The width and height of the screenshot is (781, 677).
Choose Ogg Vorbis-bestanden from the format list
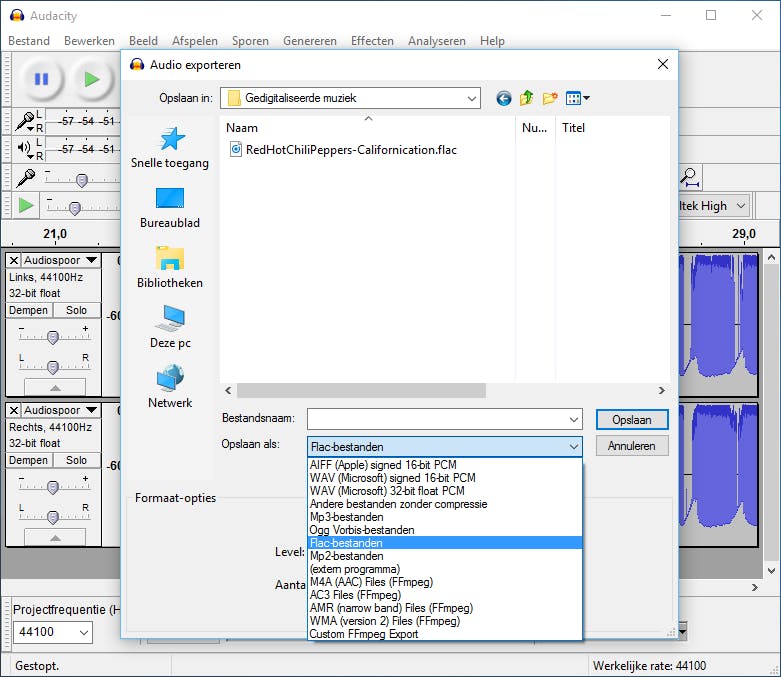click(445, 530)
